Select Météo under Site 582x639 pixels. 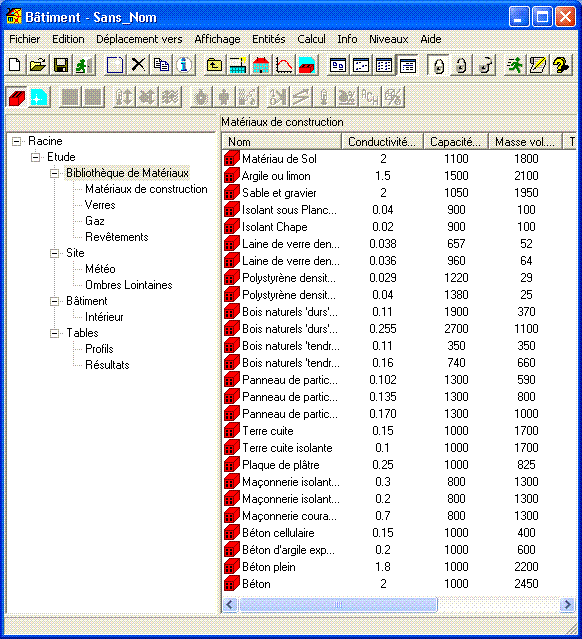tap(100, 269)
